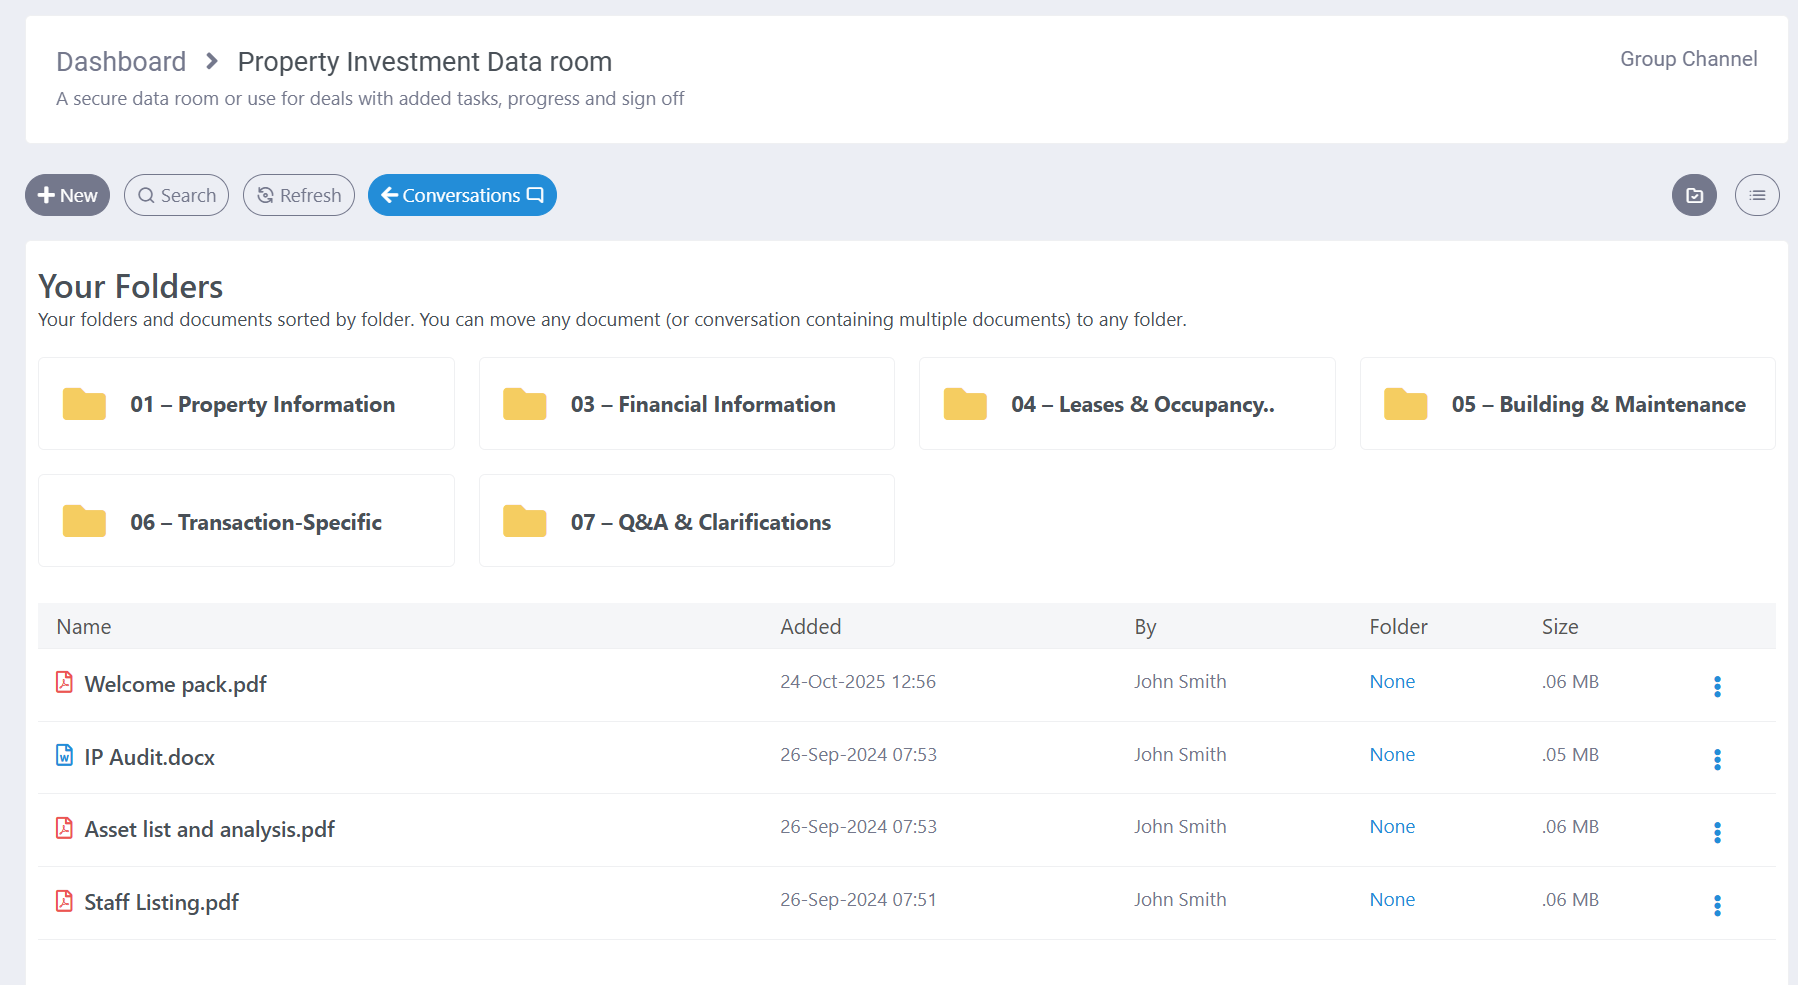Refresh the data room file list
Image resolution: width=1798 pixels, height=985 pixels.
point(299,195)
